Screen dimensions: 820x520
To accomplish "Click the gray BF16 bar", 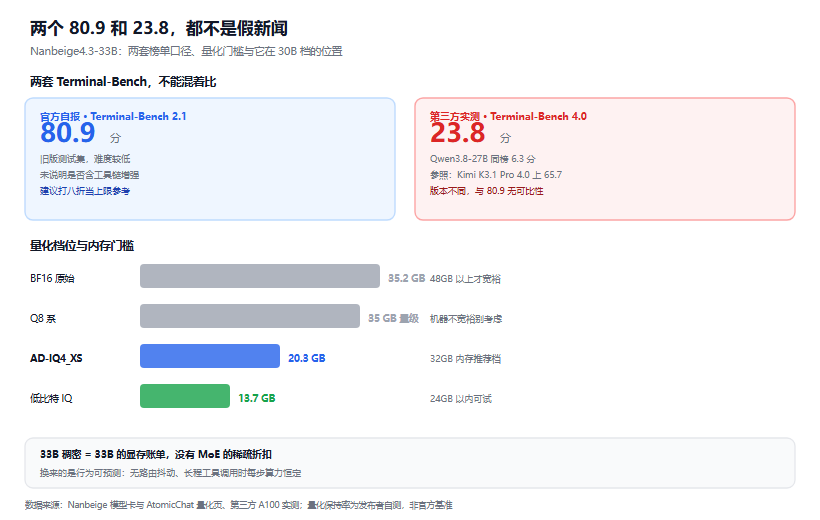I will [260, 276].
